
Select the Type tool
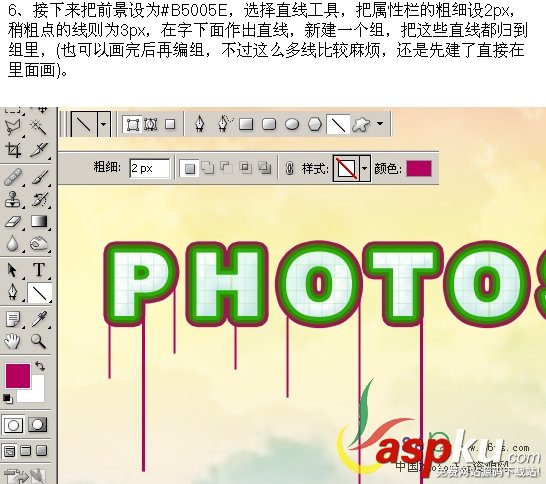[x=39, y=270]
